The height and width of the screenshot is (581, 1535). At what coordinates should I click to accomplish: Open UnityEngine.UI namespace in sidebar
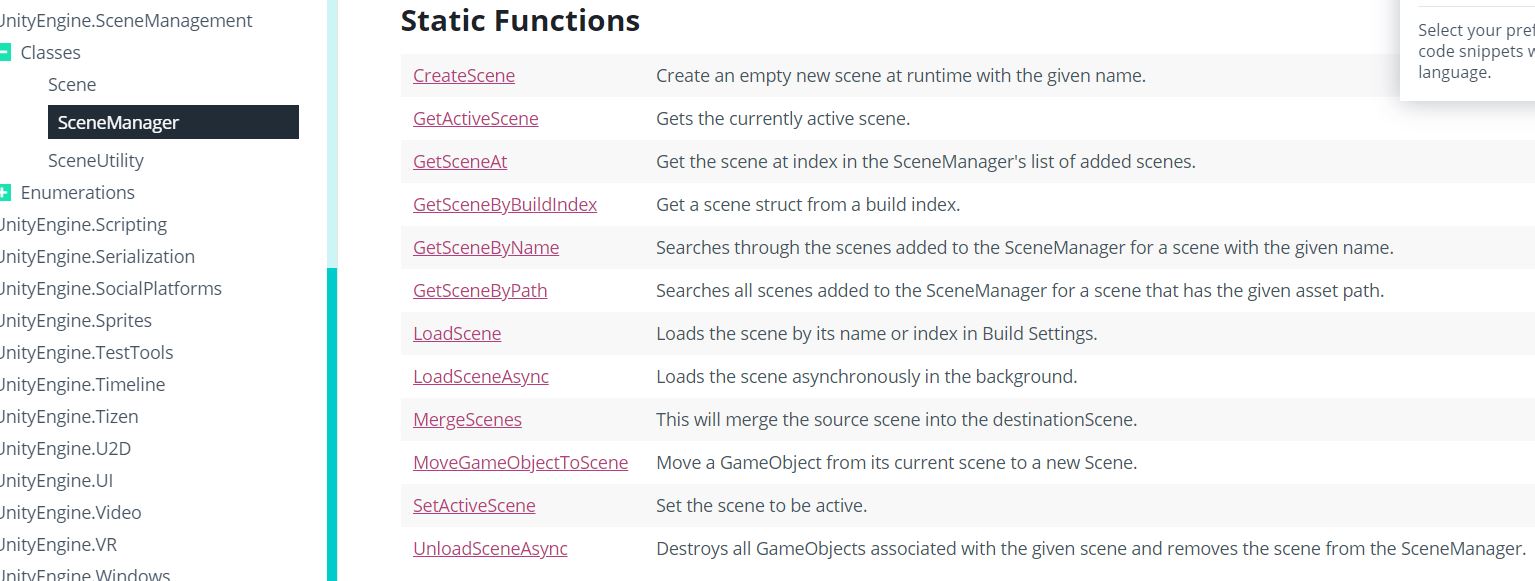click(x=57, y=481)
